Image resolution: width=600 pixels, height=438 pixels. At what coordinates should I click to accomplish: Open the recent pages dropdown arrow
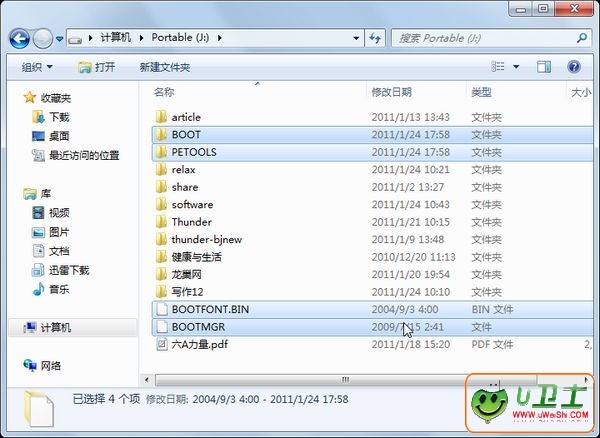pyautogui.click(x=59, y=39)
